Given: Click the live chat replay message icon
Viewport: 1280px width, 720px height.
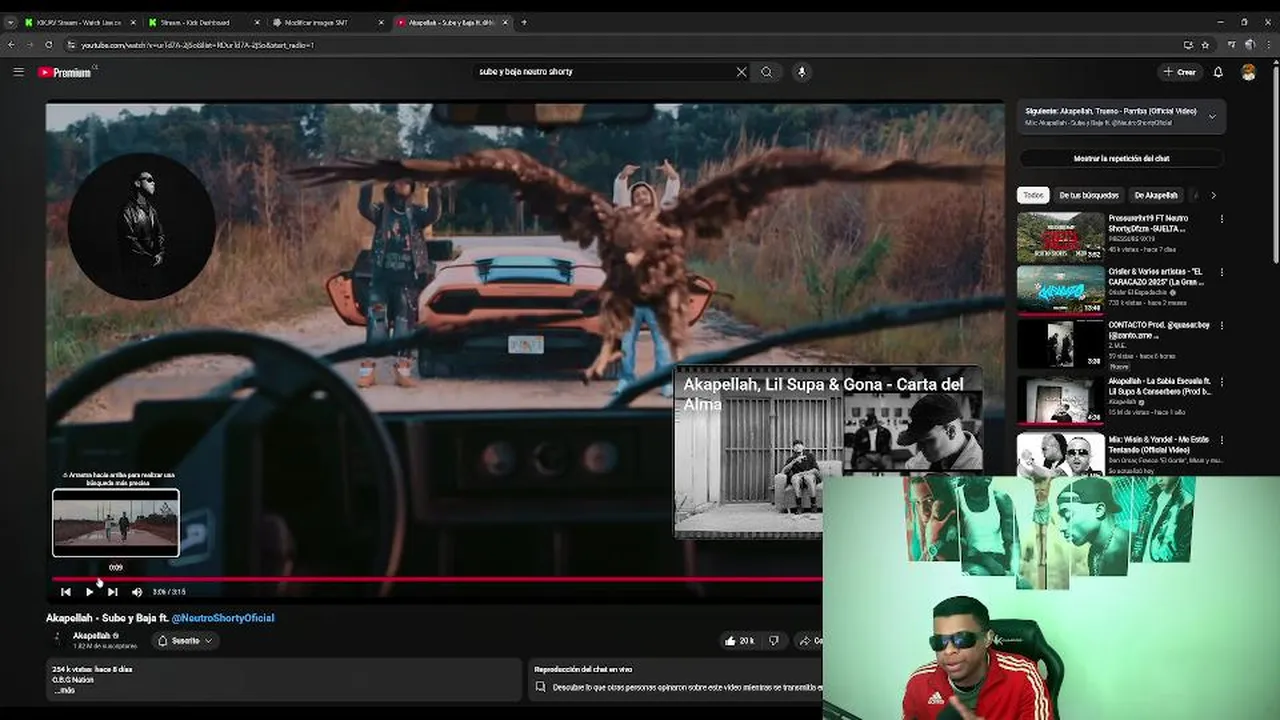Looking at the screenshot, I should pos(540,687).
